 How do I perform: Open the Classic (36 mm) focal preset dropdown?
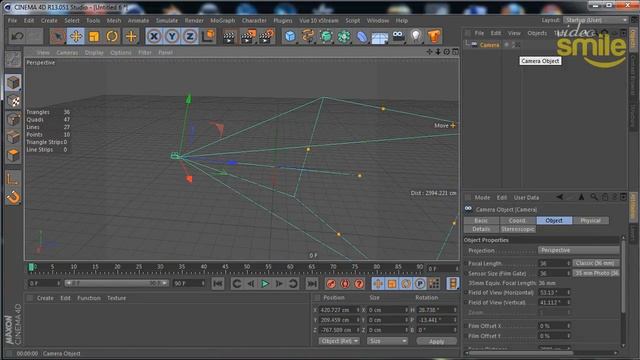596,263
